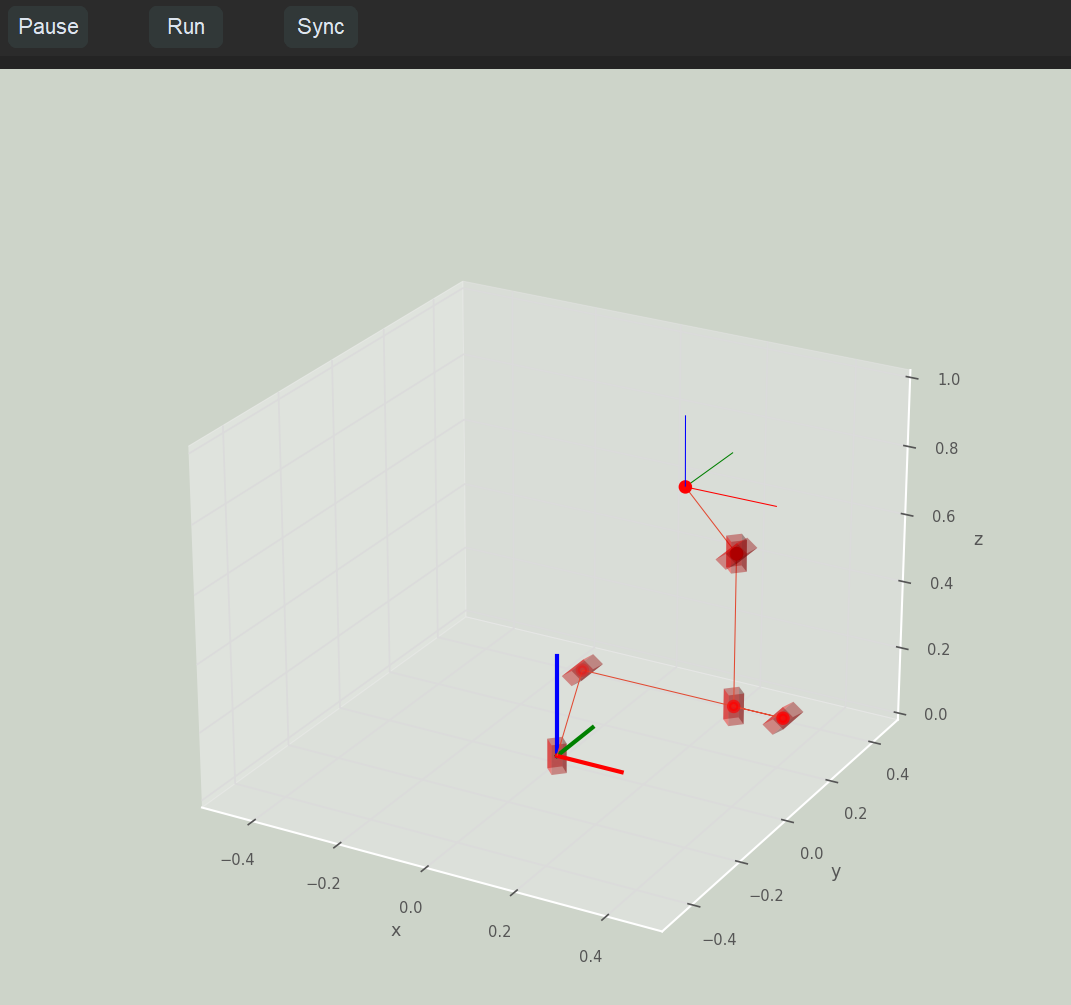Click the Sync button

click(320, 27)
